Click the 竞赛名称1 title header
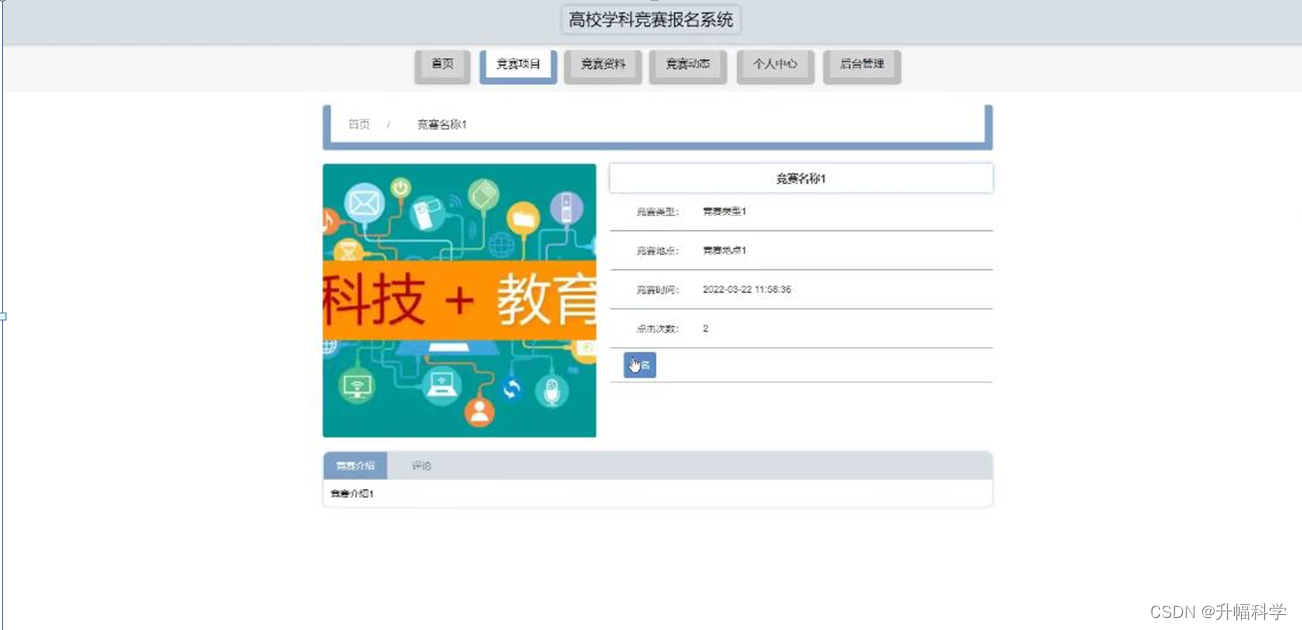Viewport: 1302px width, 630px height. point(800,177)
